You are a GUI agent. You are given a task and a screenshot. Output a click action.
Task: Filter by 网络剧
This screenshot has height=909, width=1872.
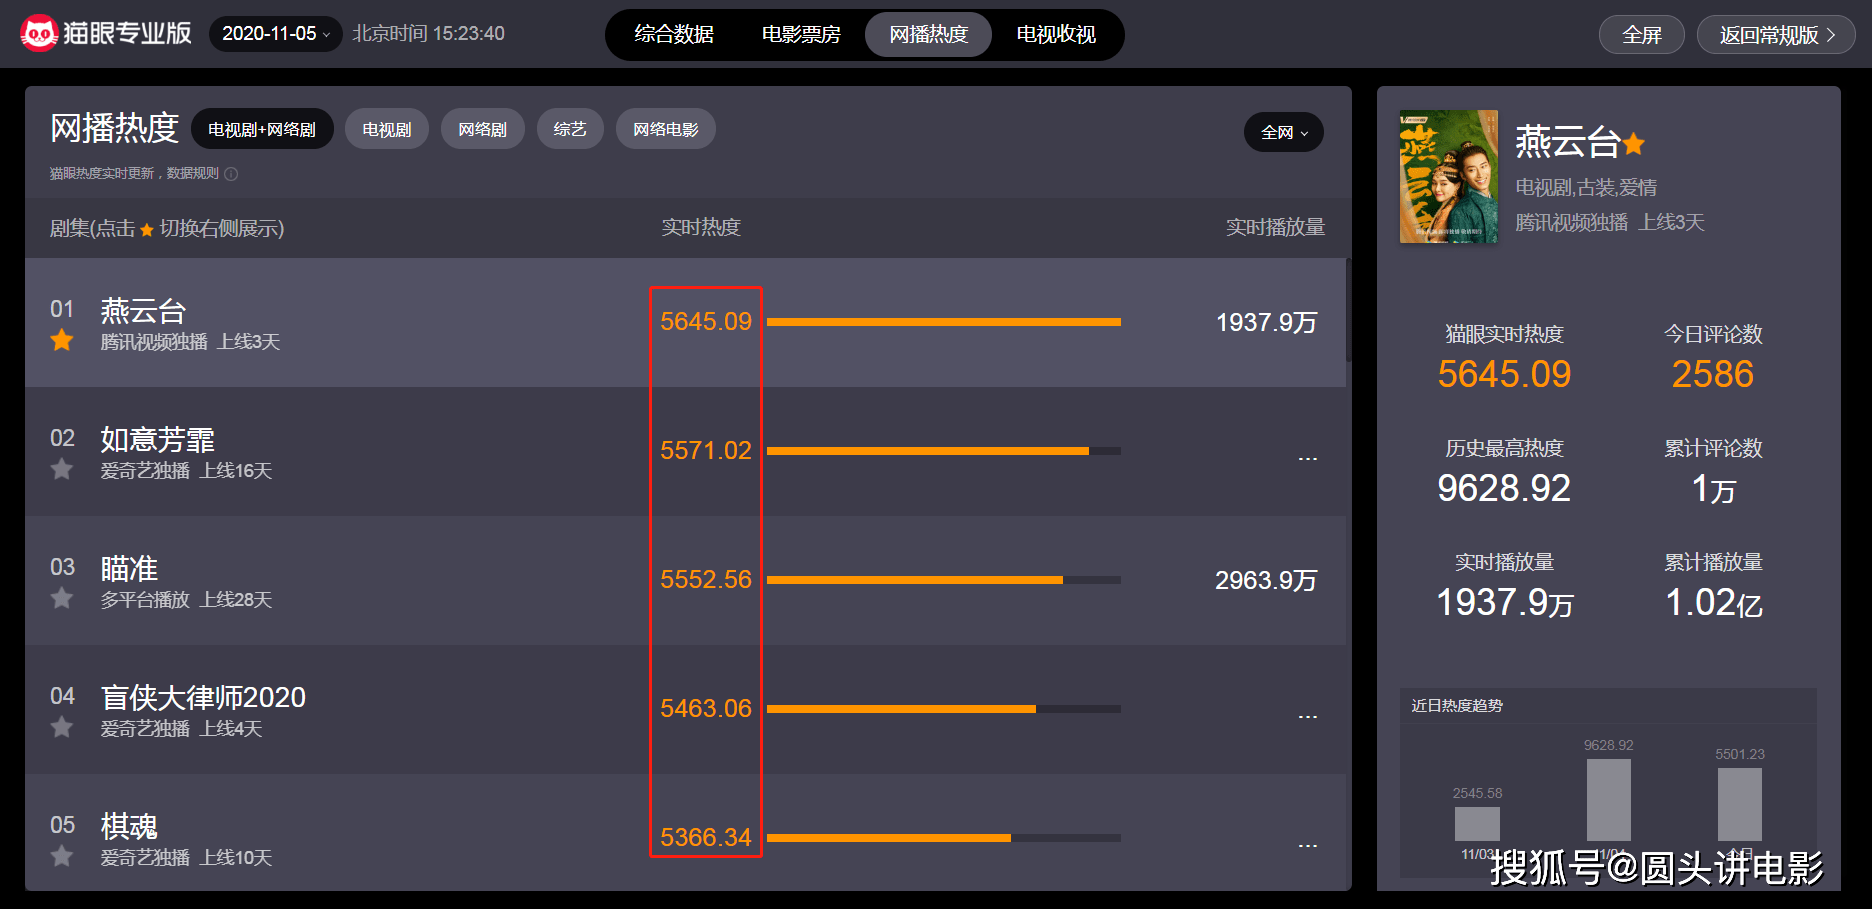tap(483, 129)
